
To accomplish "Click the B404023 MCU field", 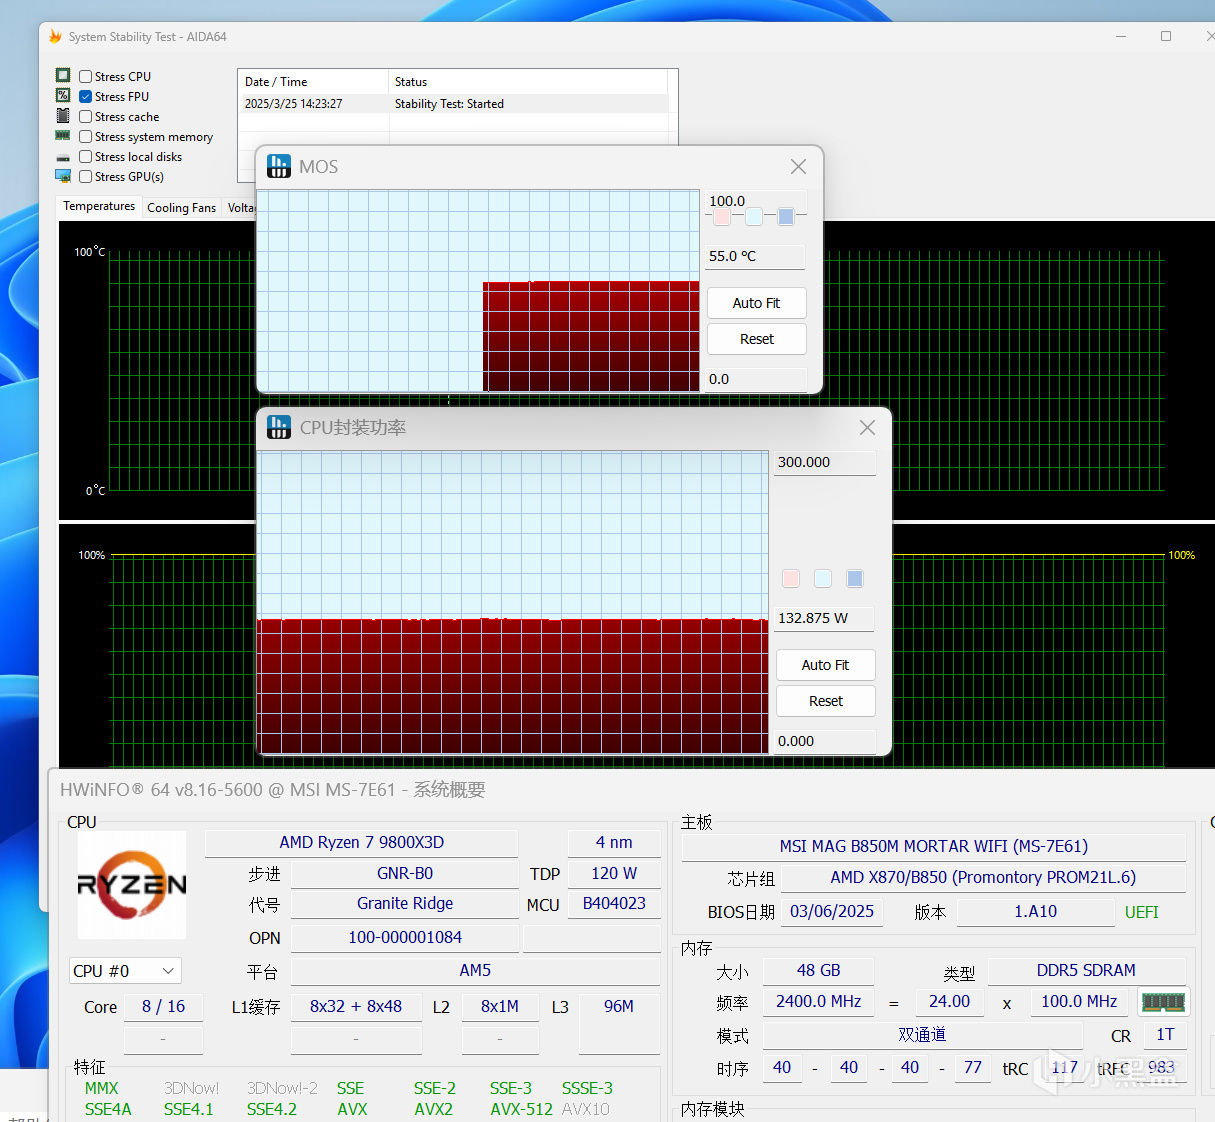I will pos(614,904).
